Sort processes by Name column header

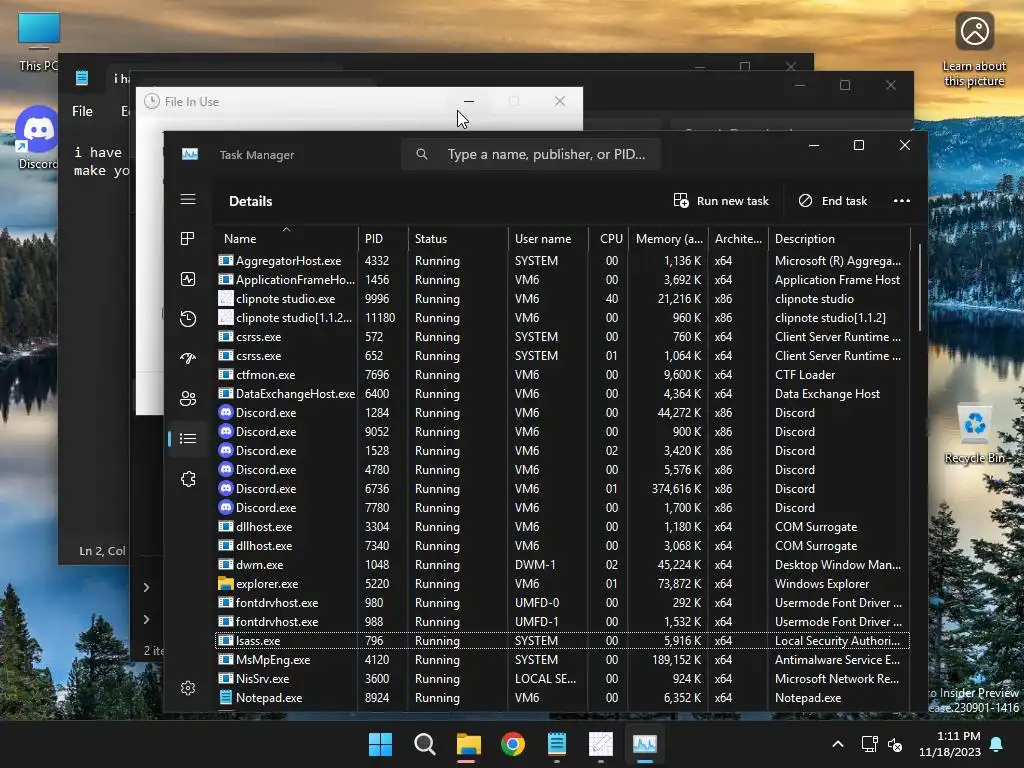(x=286, y=238)
